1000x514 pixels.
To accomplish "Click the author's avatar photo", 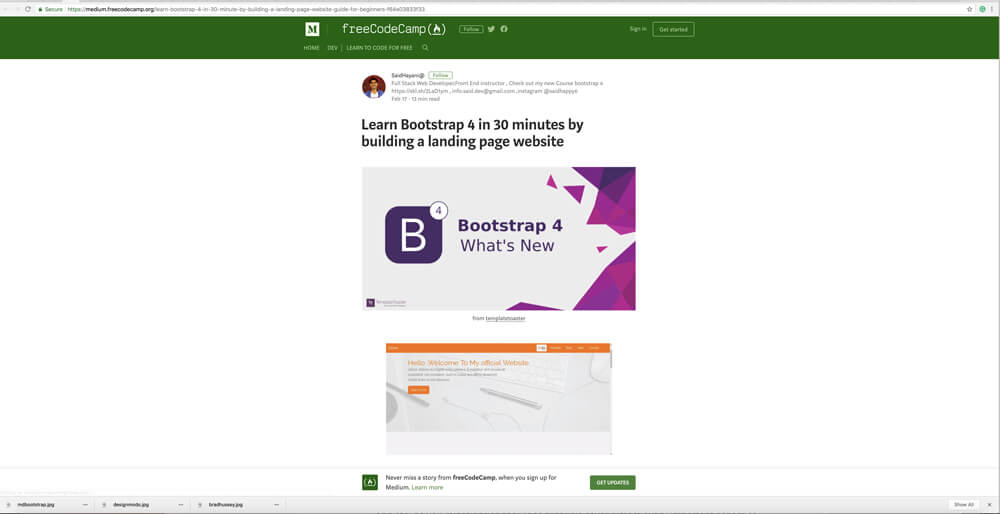I will tap(374, 87).
